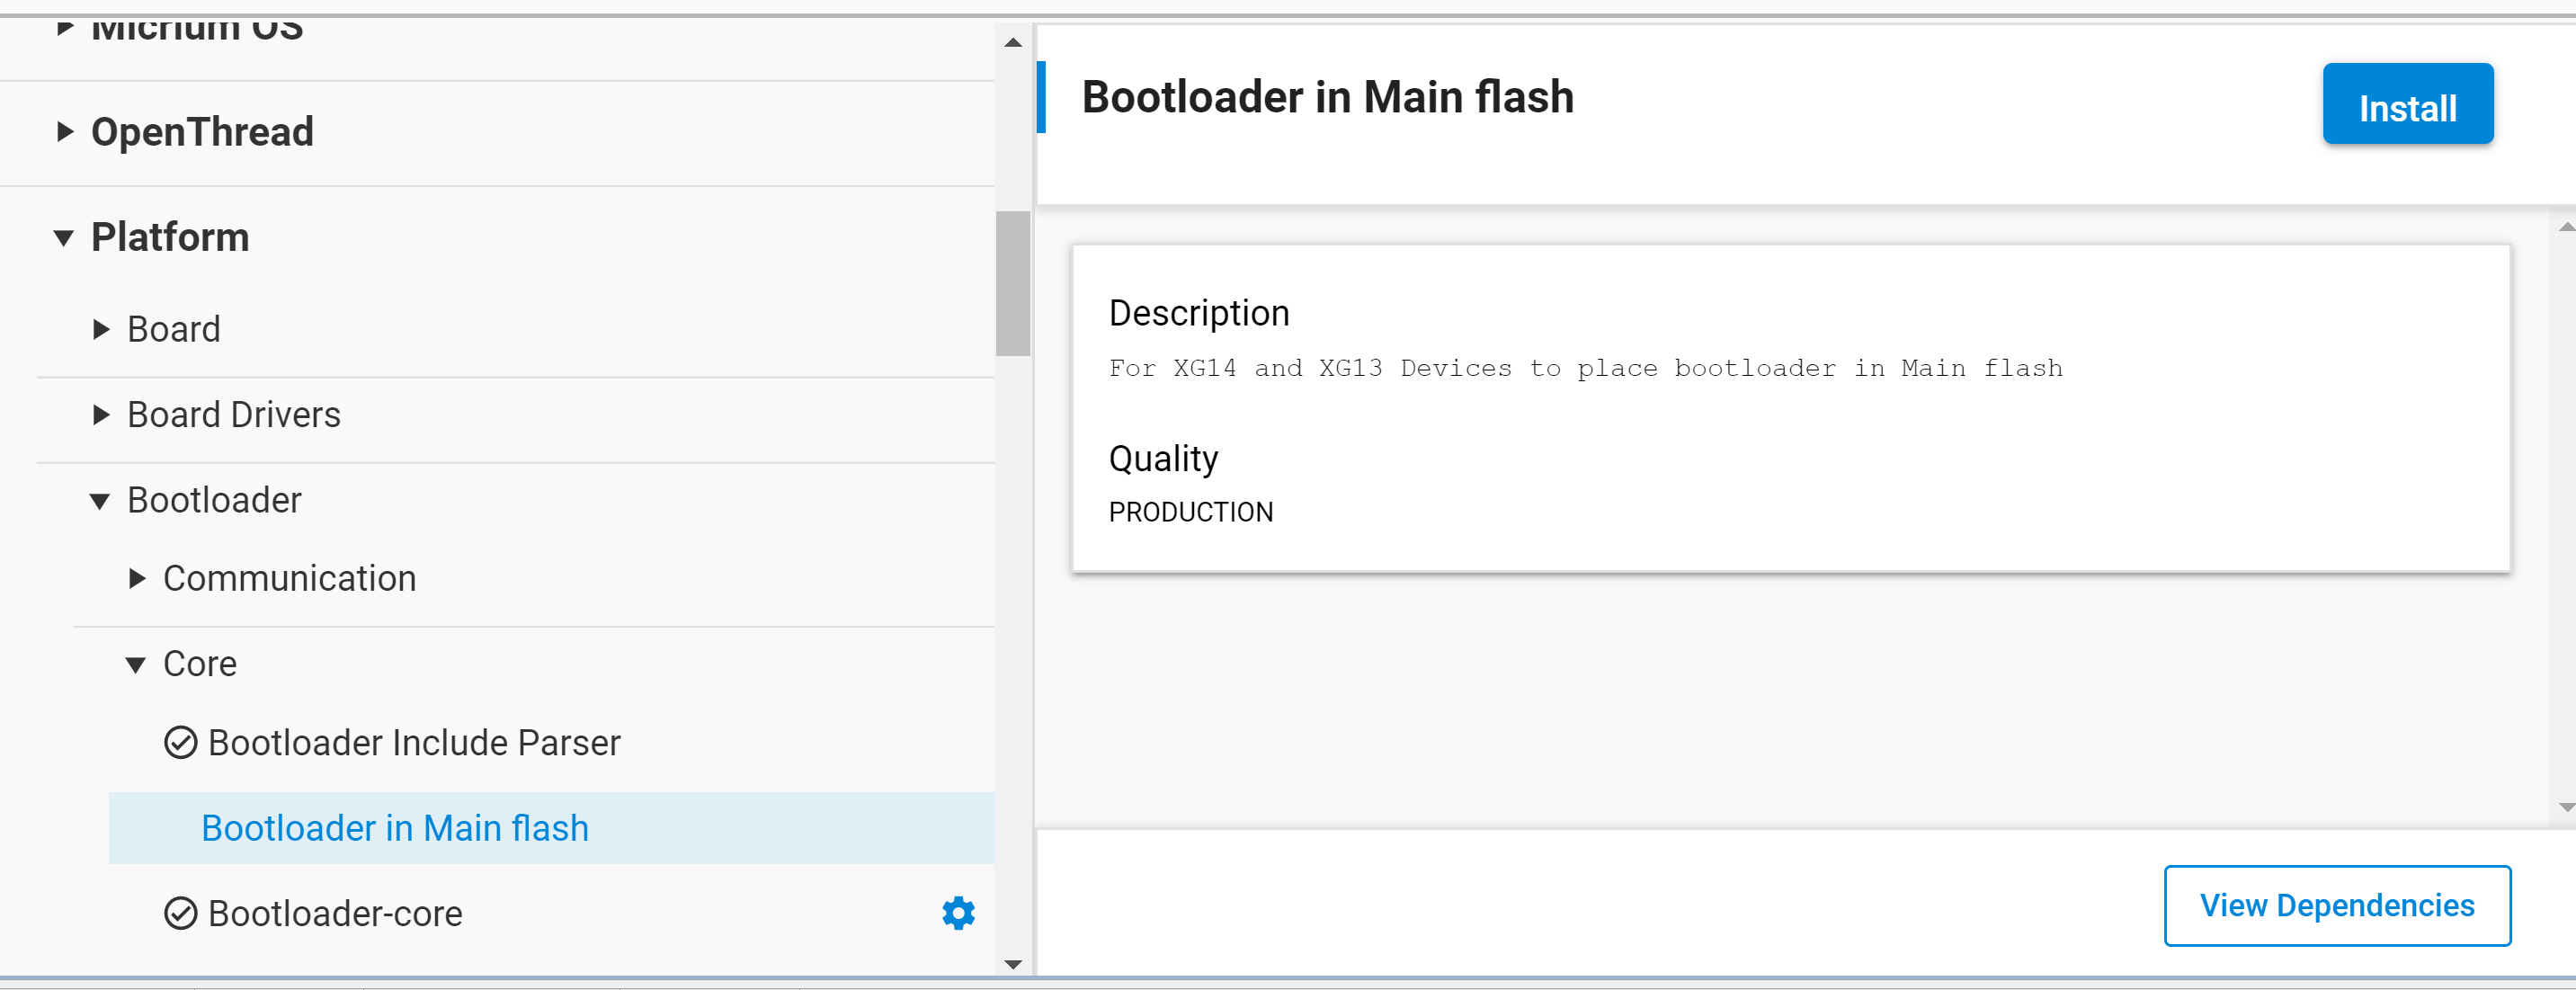This screenshot has width=2576, height=990.
Task: Select the Bootloader-core component
Action: click(x=335, y=913)
